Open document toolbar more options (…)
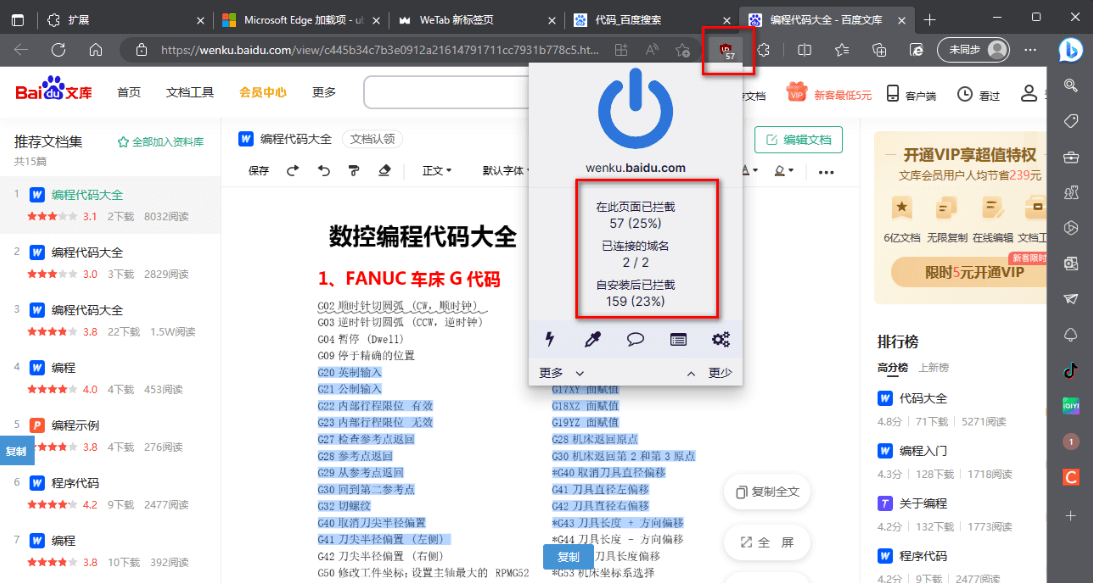 (826, 172)
